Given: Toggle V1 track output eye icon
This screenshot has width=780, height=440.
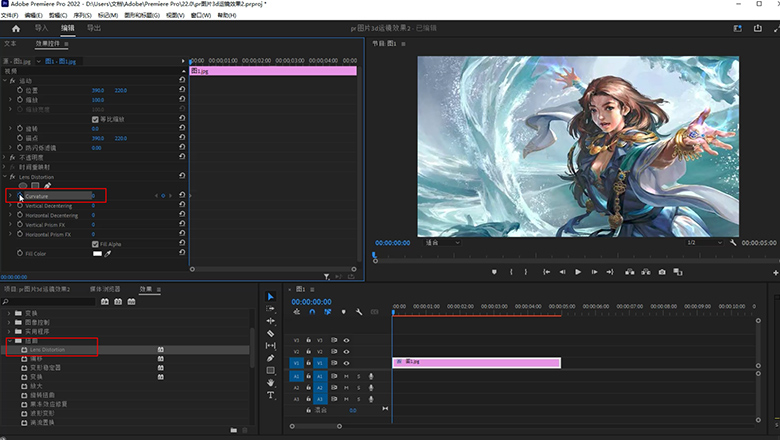Looking at the screenshot, I should (346, 363).
